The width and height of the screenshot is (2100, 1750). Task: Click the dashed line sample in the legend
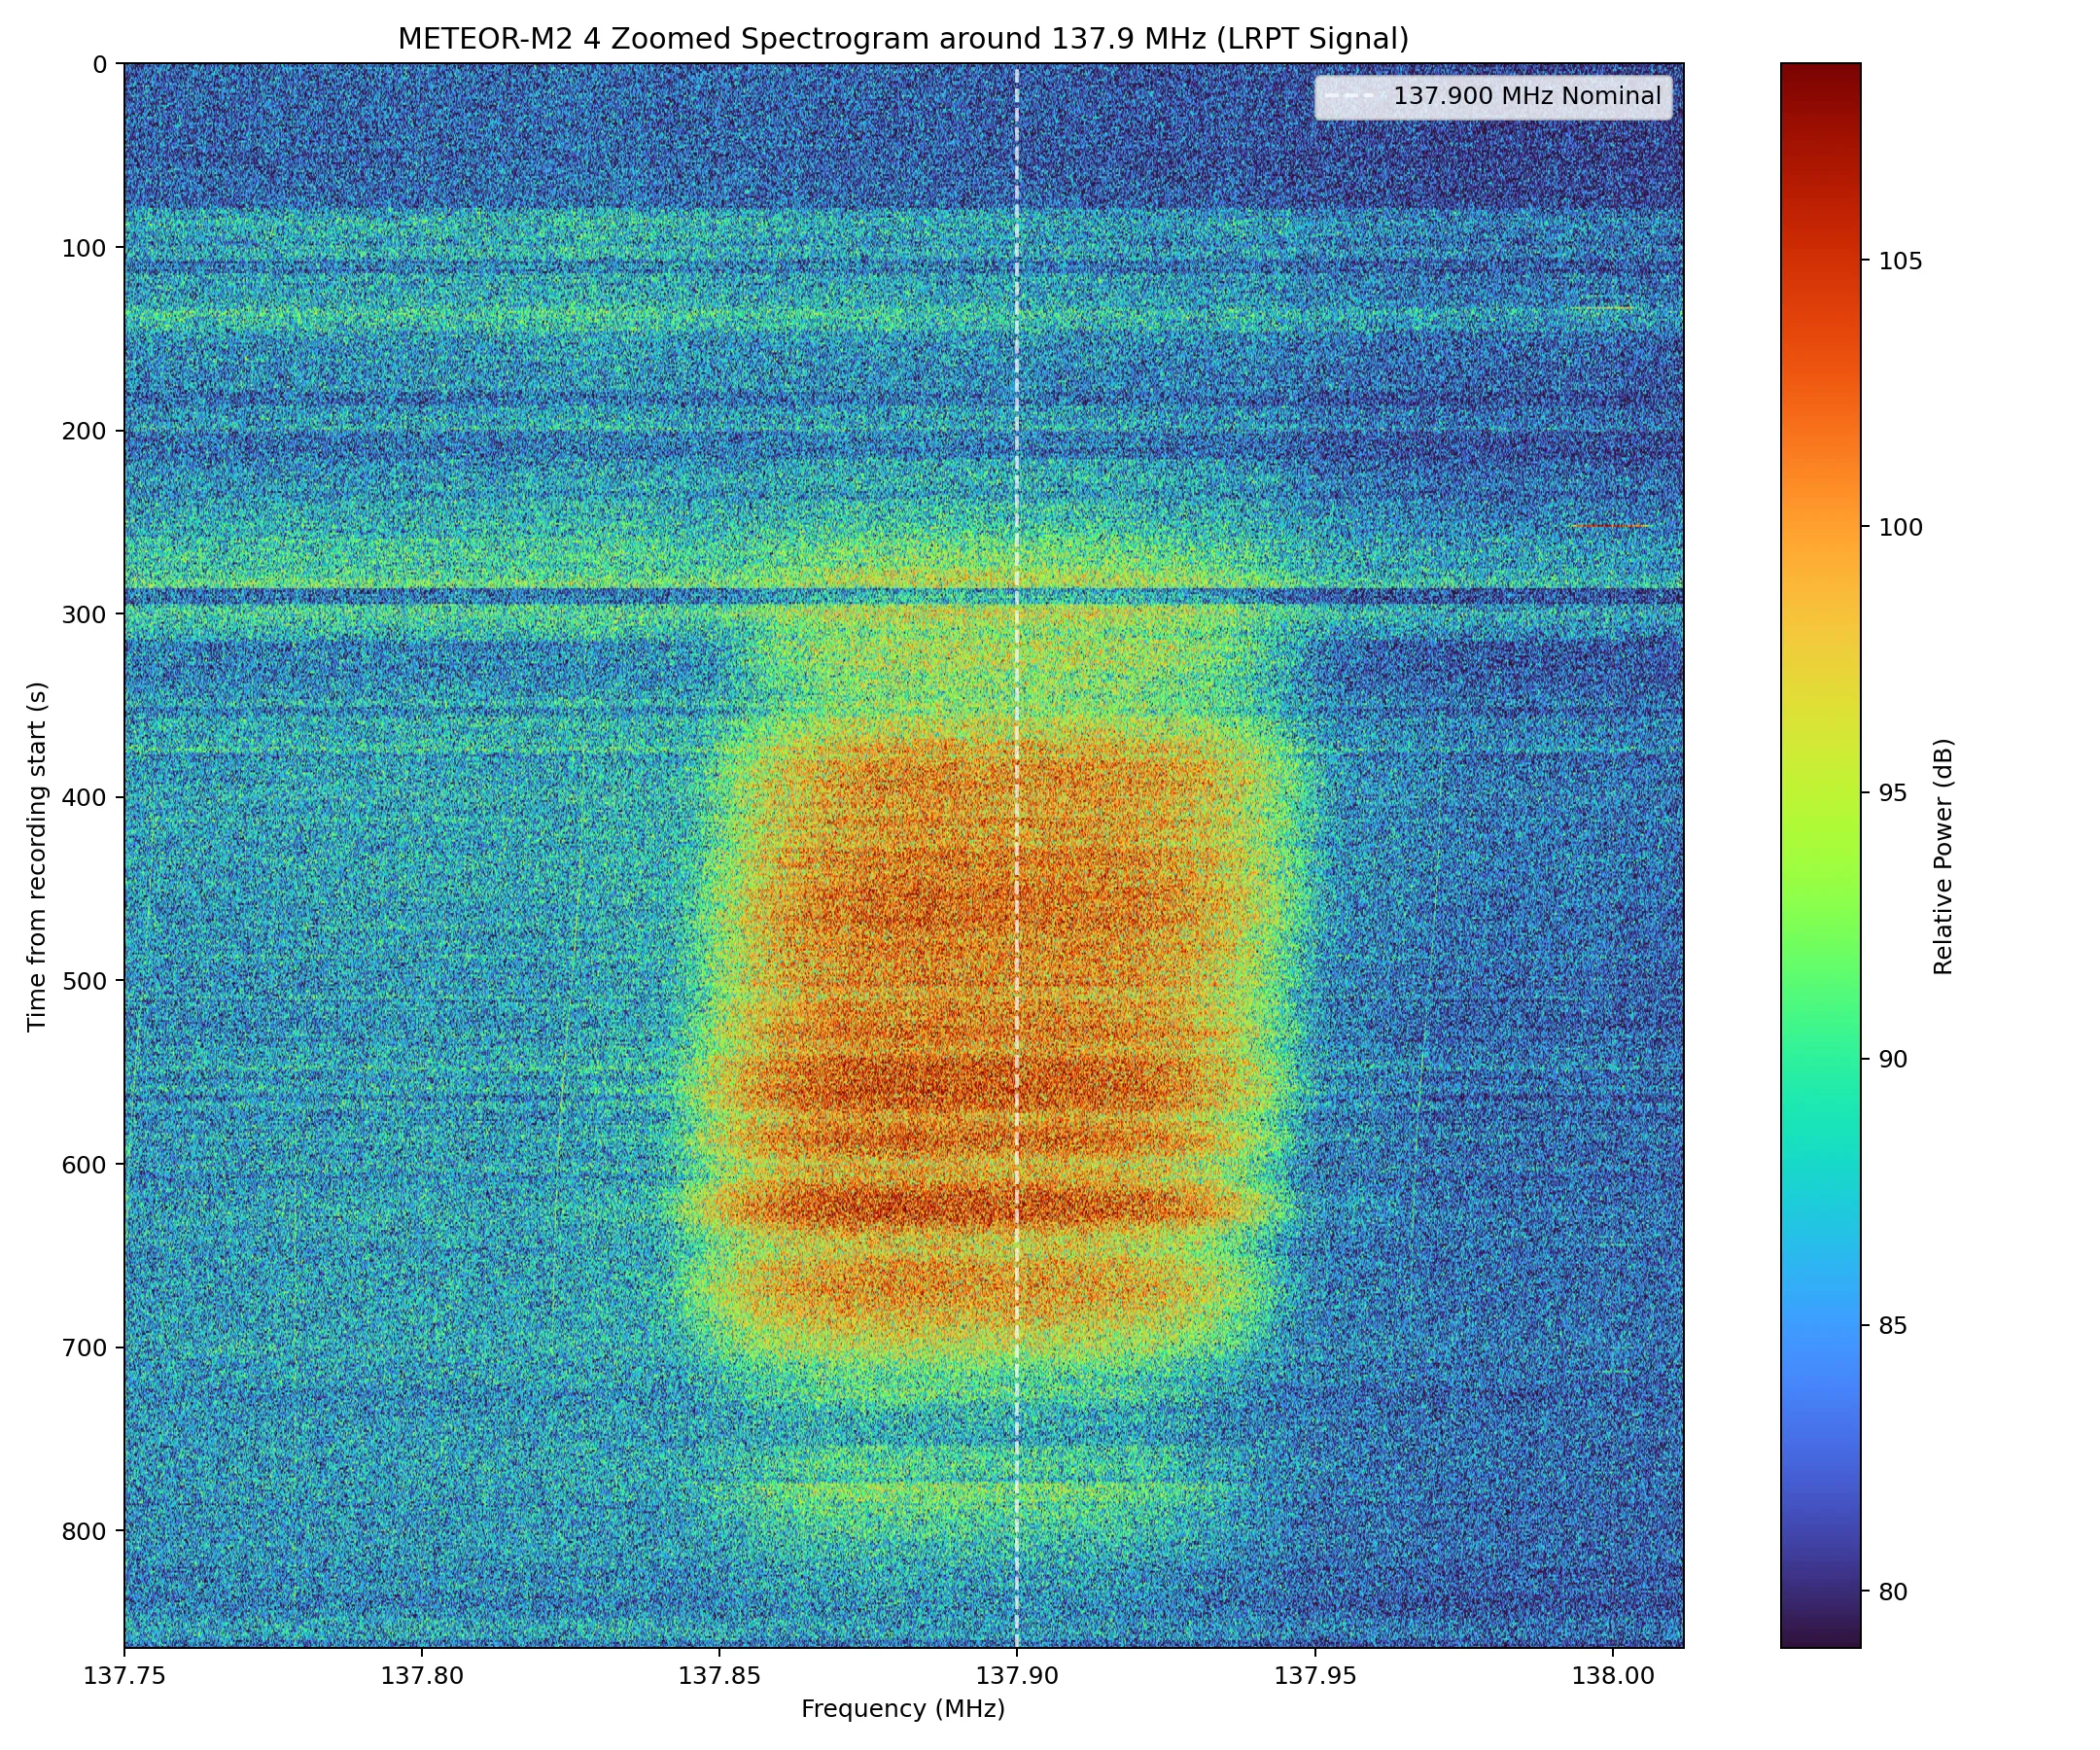[x=1350, y=97]
